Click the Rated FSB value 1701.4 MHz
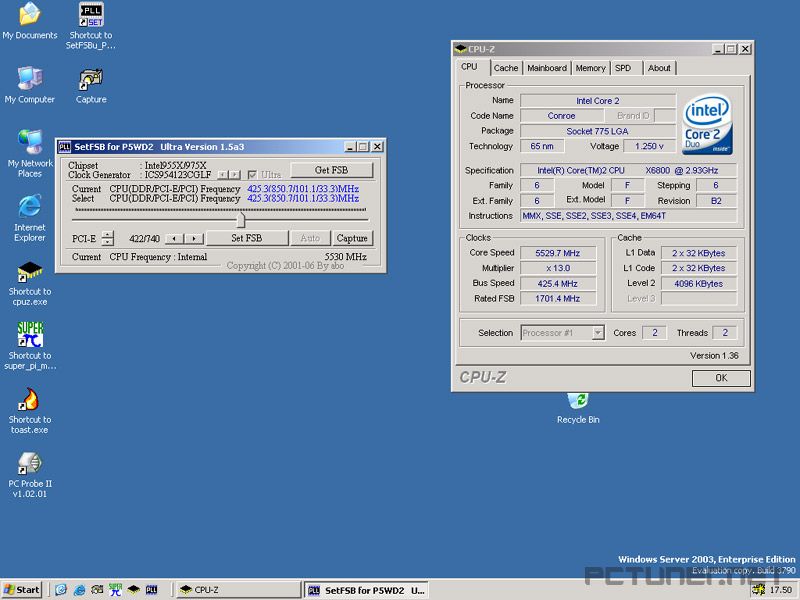 point(558,298)
